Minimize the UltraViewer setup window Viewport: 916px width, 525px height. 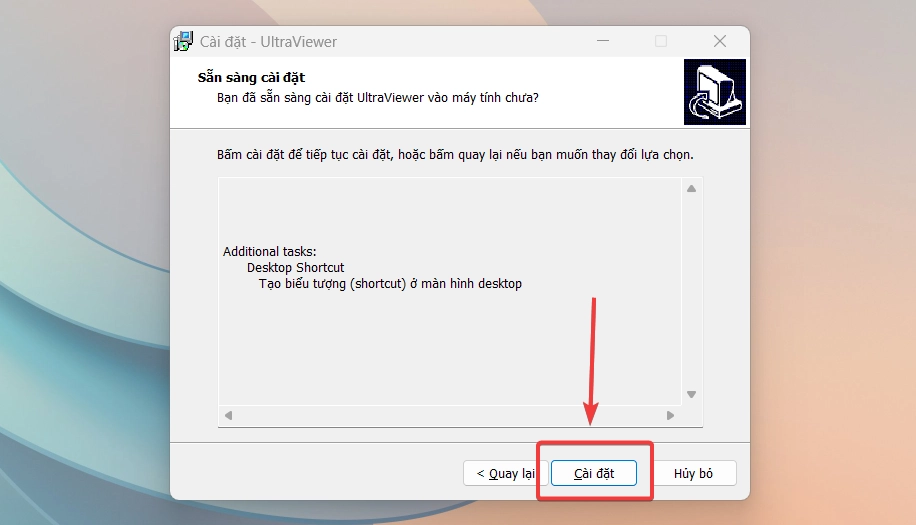pos(603,41)
